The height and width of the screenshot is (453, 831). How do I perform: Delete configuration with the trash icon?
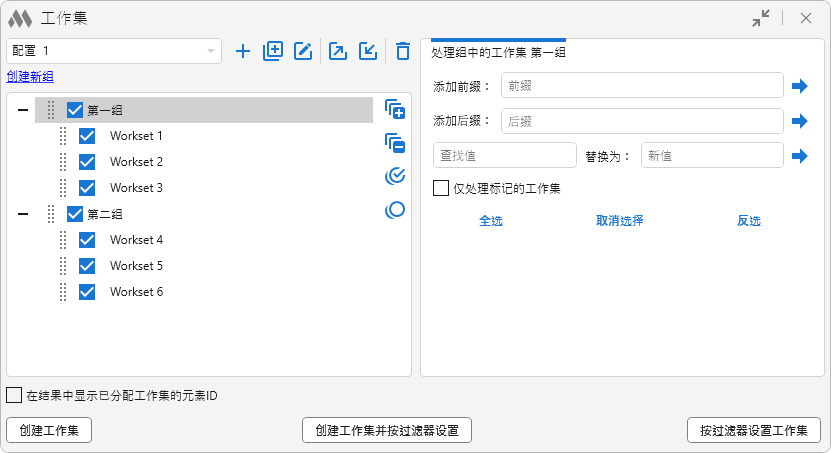coord(402,51)
